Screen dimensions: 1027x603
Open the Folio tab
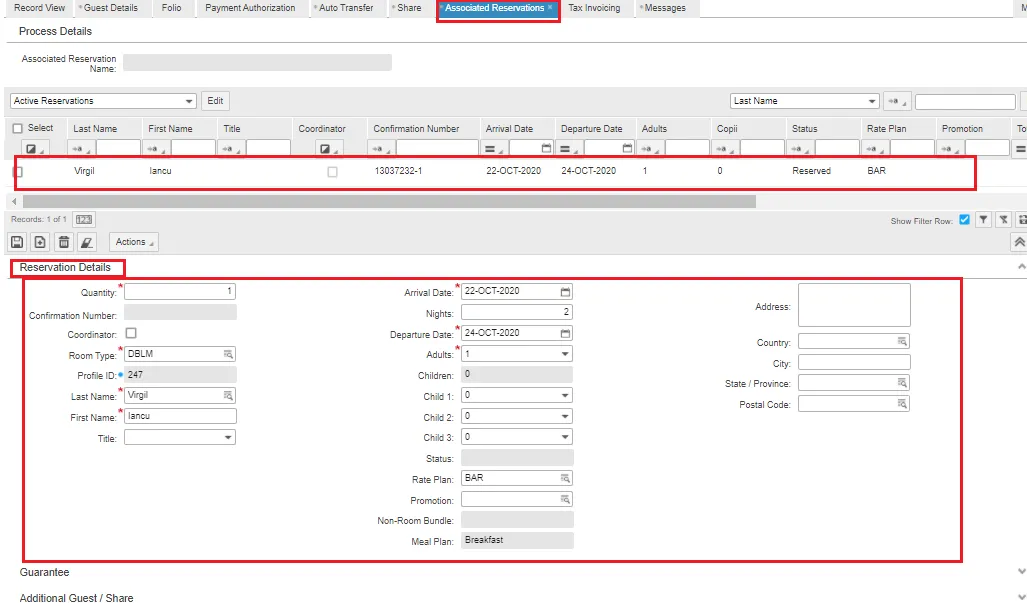[x=172, y=8]
